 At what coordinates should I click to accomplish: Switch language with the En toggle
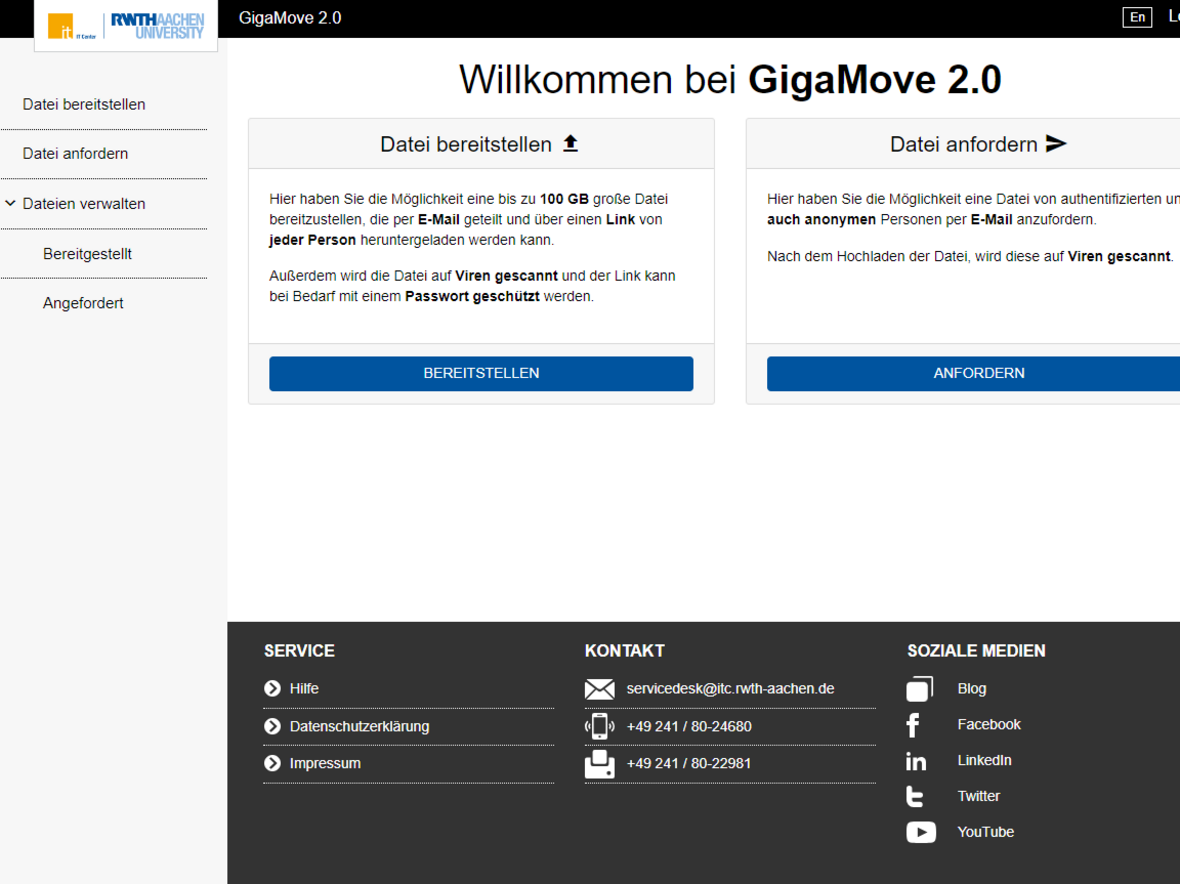[x=1137, y=17]
